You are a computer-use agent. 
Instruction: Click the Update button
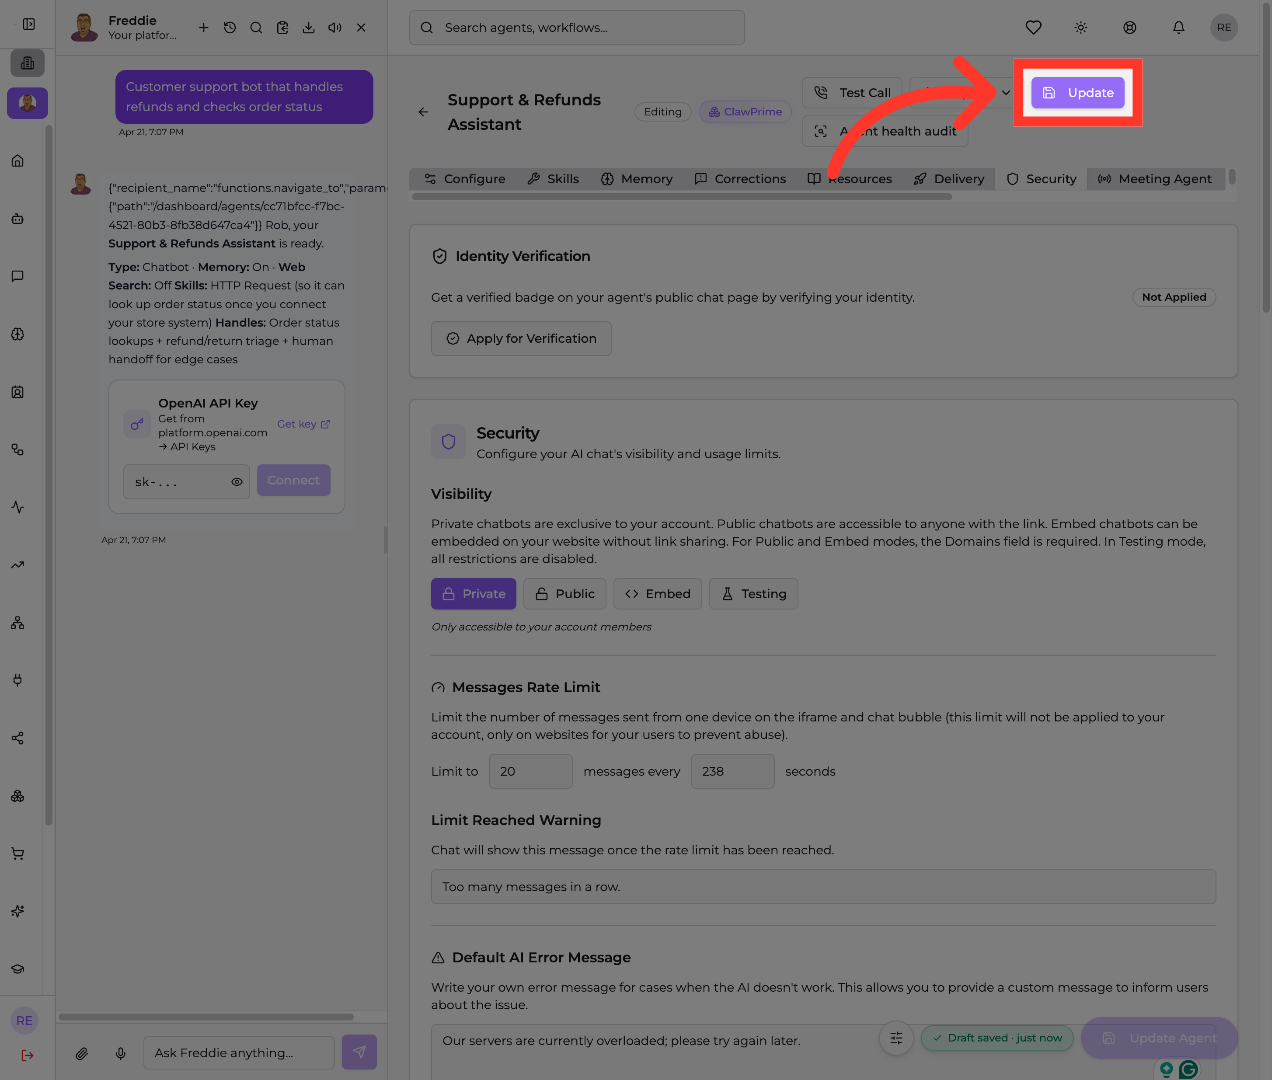1078,93
